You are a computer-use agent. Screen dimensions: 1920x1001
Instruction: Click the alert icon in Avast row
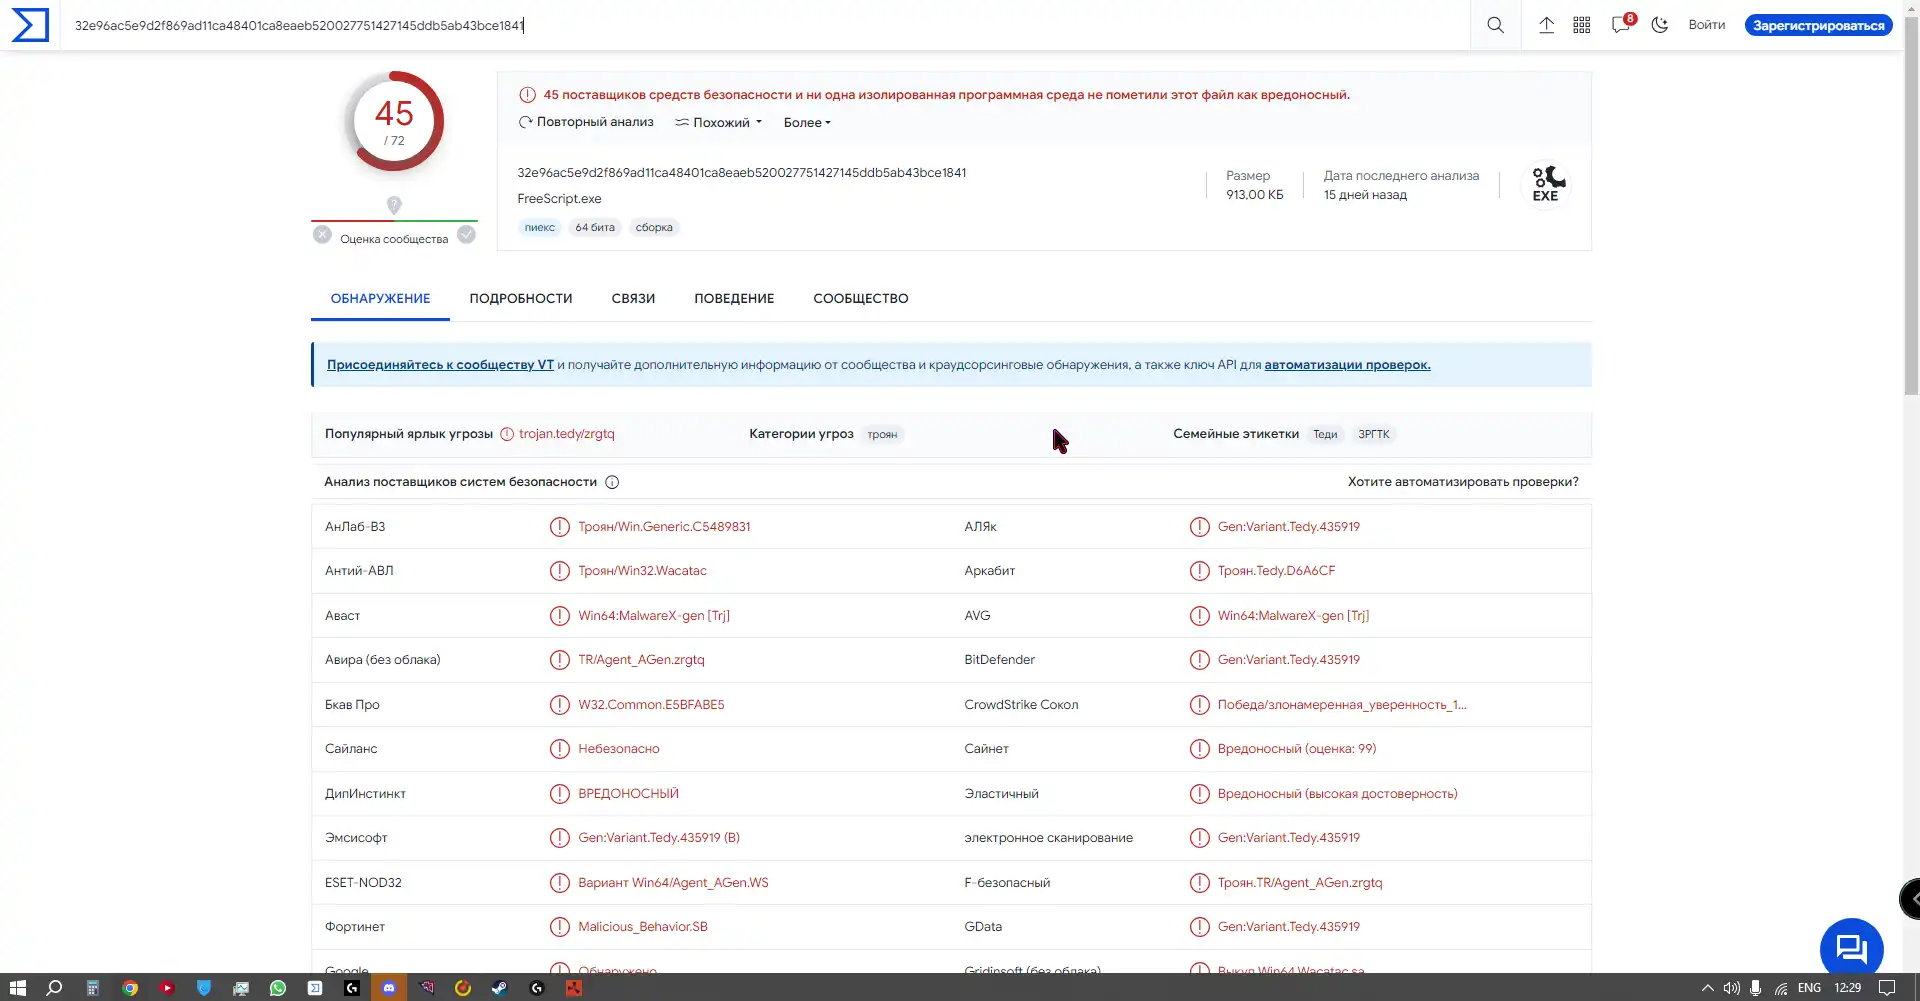tap(560, 616)
